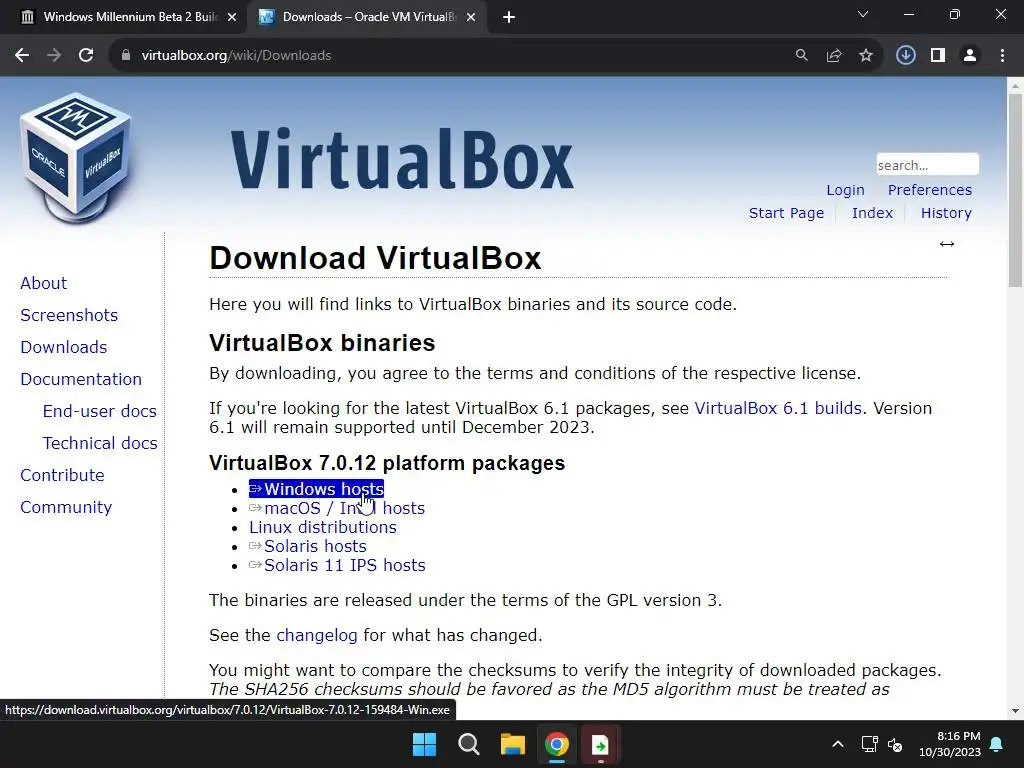Show hidden system tray icons chevron
Image resolution: width=1024 pixels, height=768 pixels.
pyautogui.click(x=838, y=744)
